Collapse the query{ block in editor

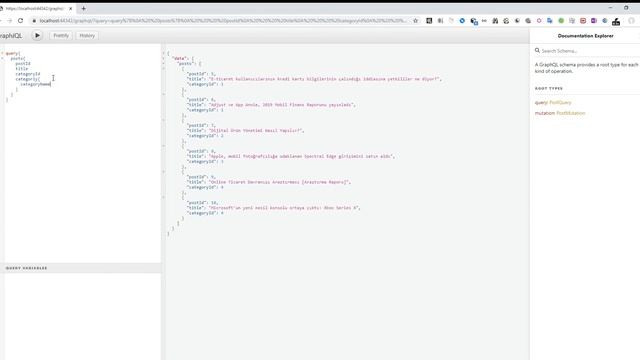tap(2, 53)
